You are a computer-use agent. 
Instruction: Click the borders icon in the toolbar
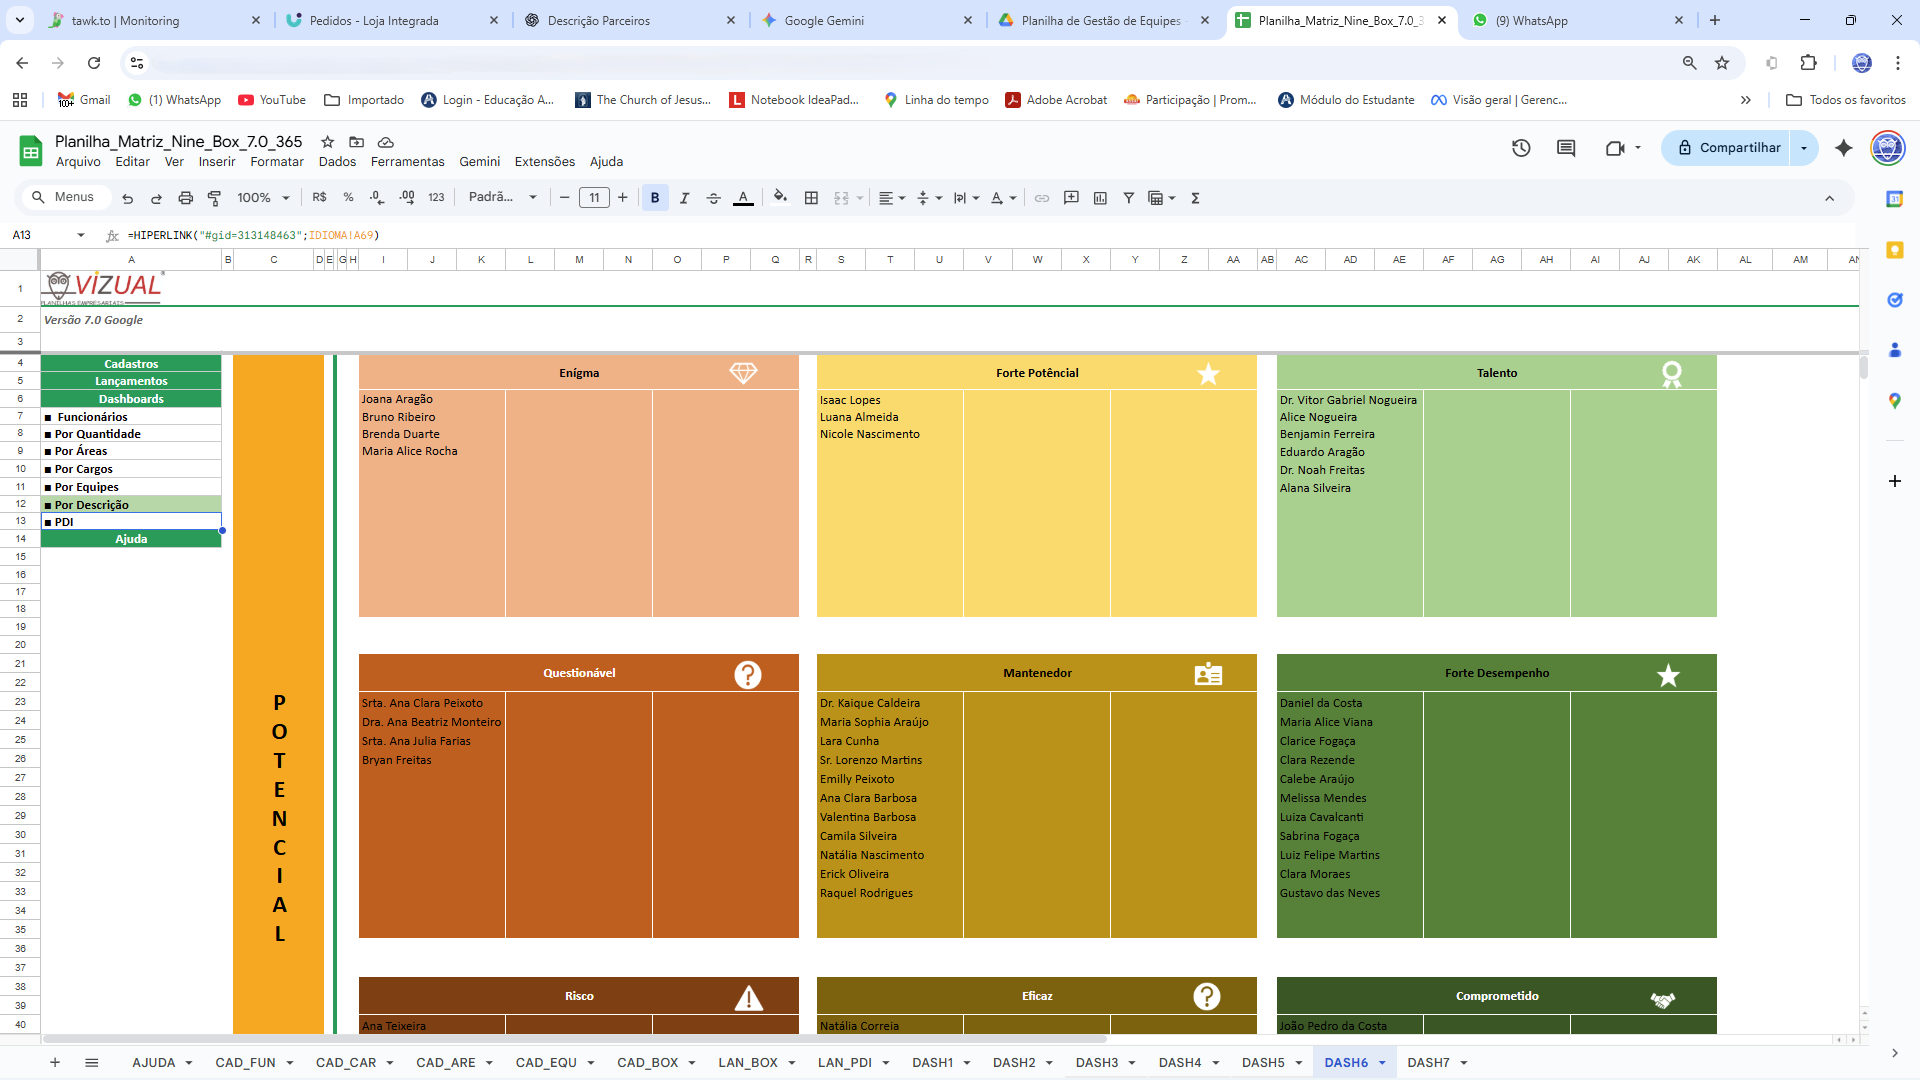[x=811, y=197]
